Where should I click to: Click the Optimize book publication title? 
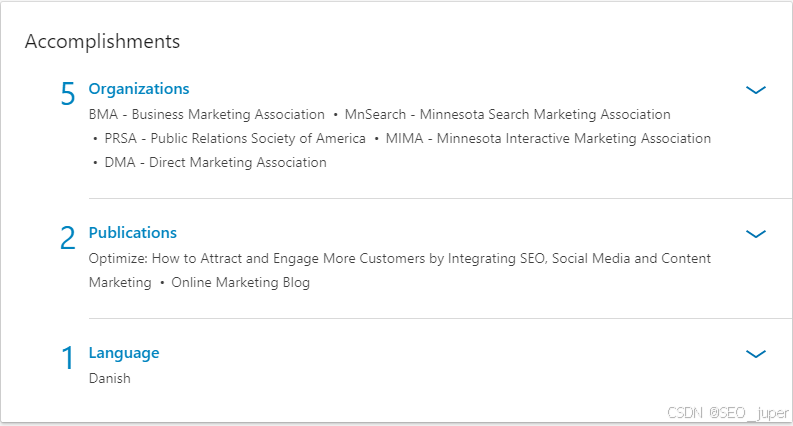tap(400, 259)
